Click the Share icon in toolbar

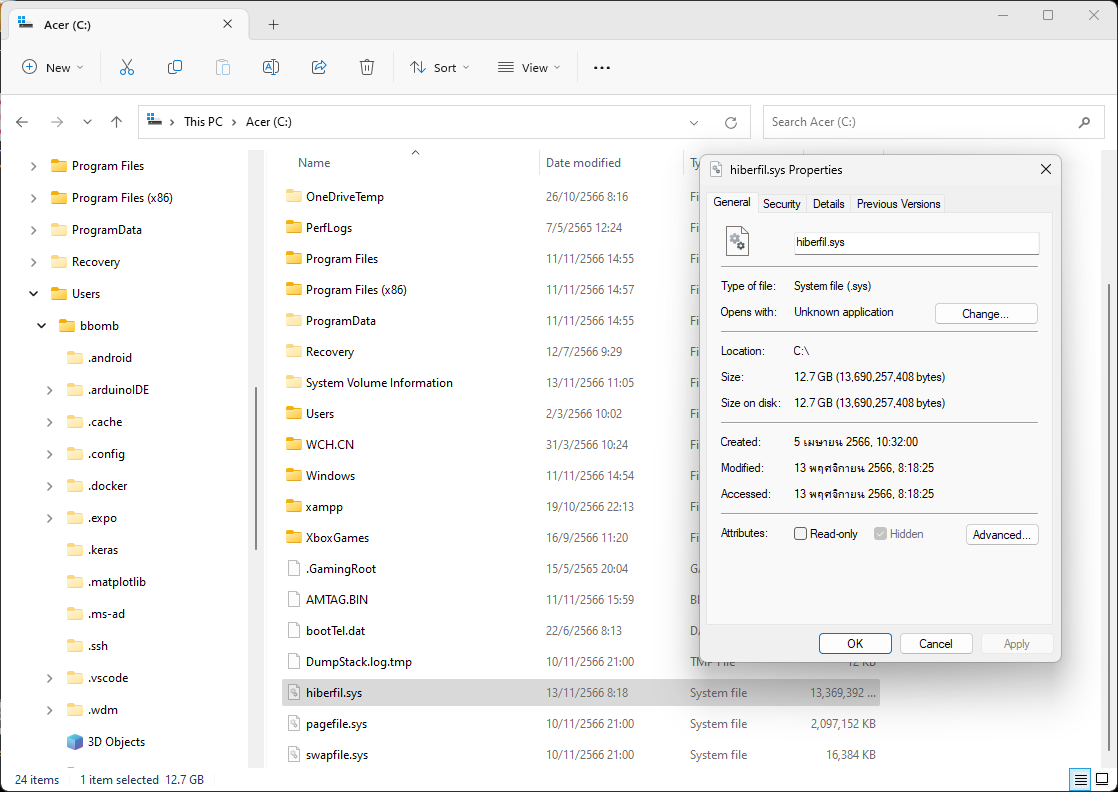[x=319, y=67]
